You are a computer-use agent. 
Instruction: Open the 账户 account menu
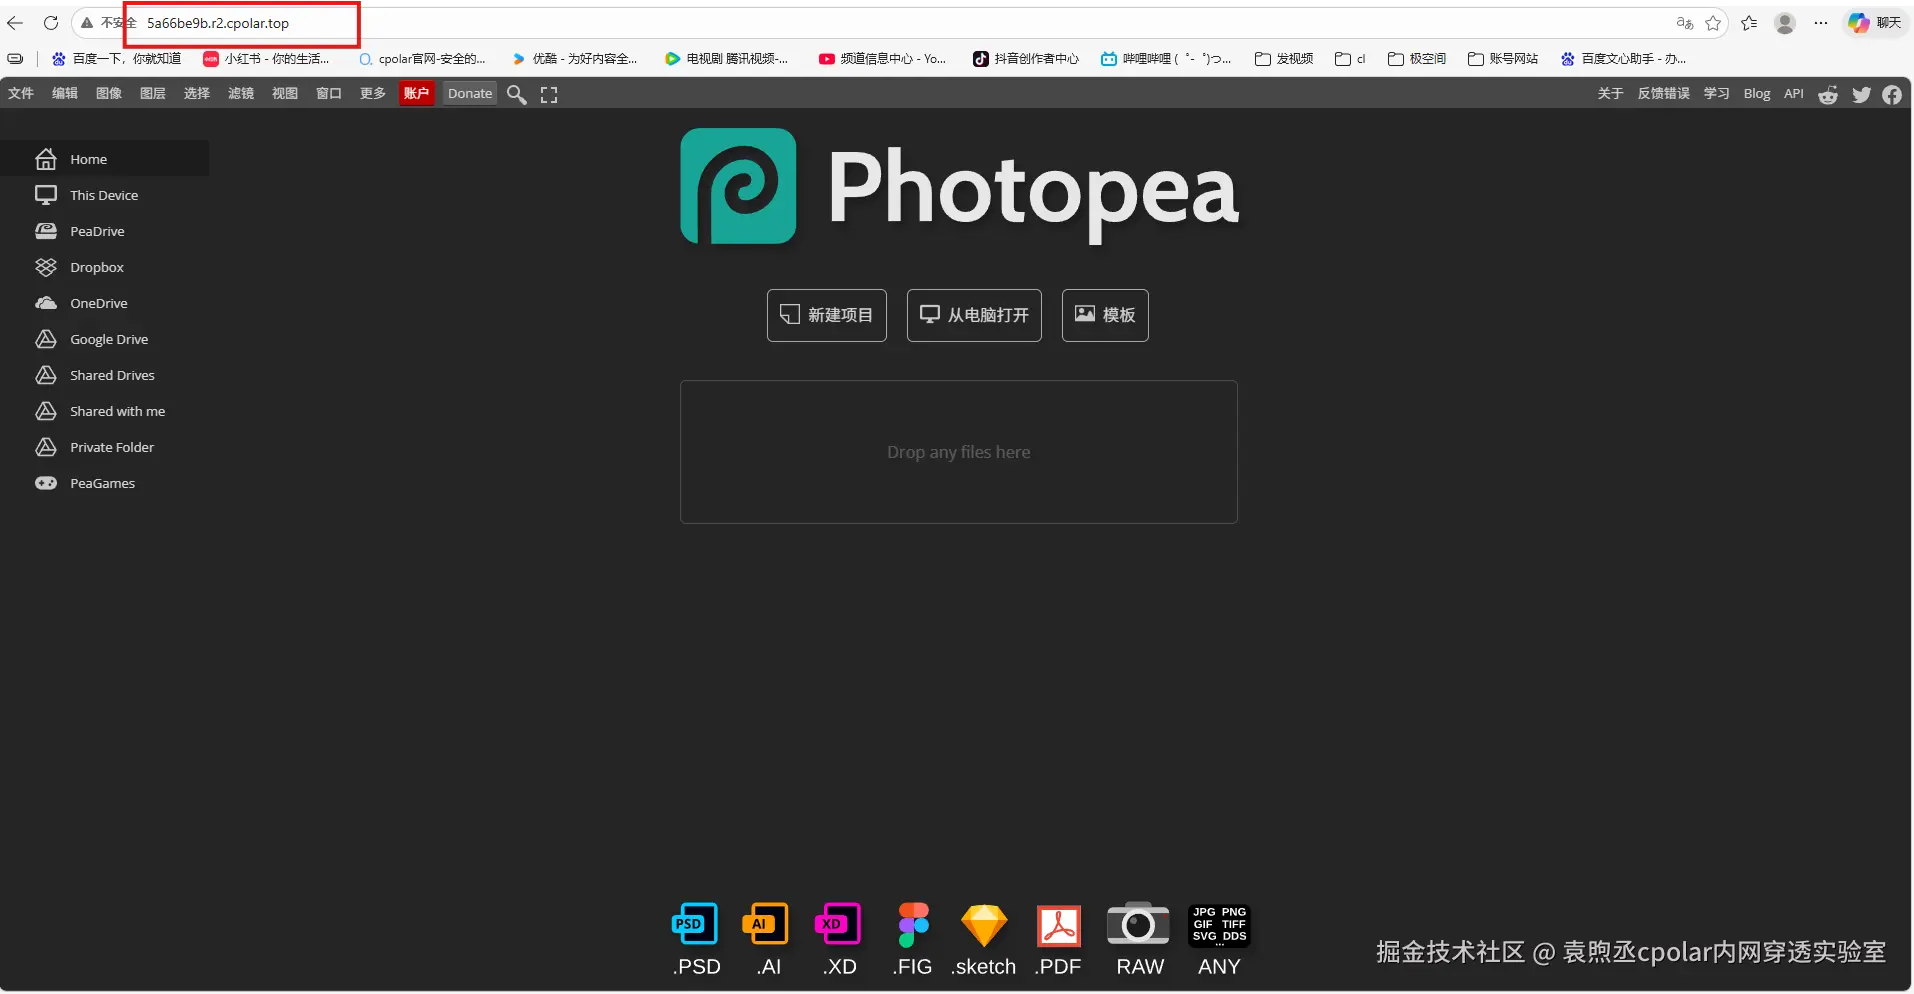tap(416, 93)
